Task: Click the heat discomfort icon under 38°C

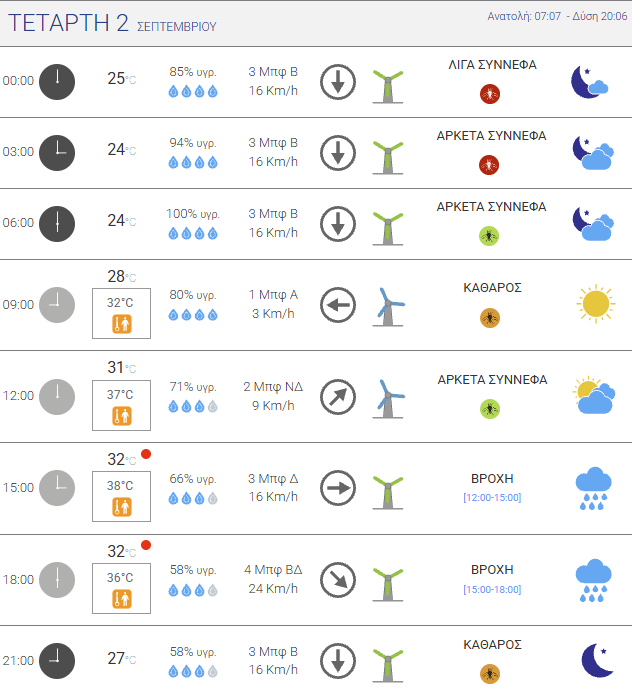Action: pos(121,507)
